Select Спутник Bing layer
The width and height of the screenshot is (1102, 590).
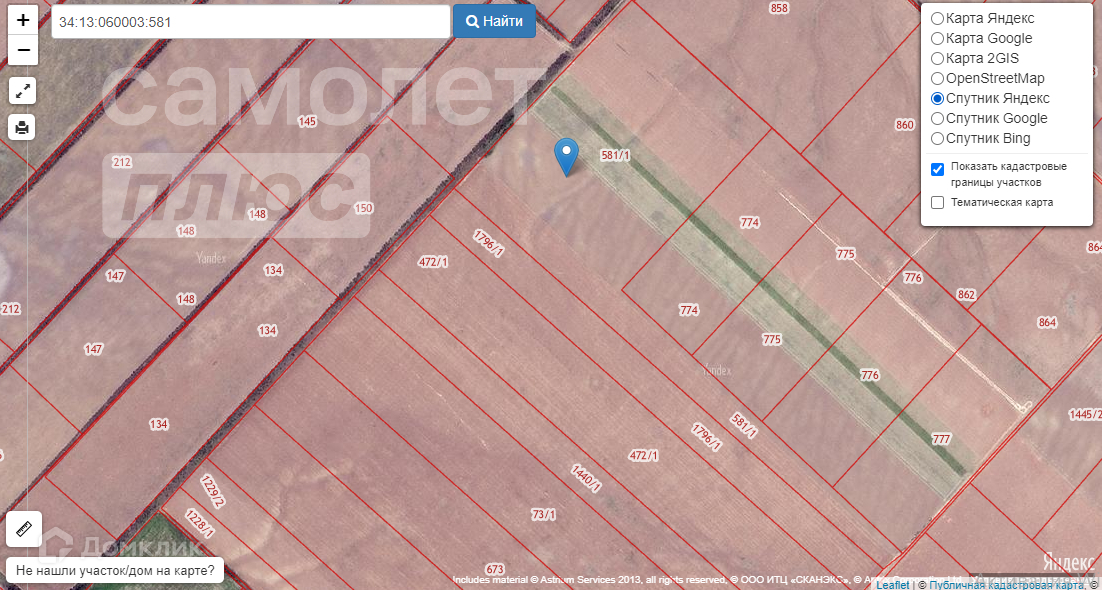pyautogui.click(x=937, y=139)
